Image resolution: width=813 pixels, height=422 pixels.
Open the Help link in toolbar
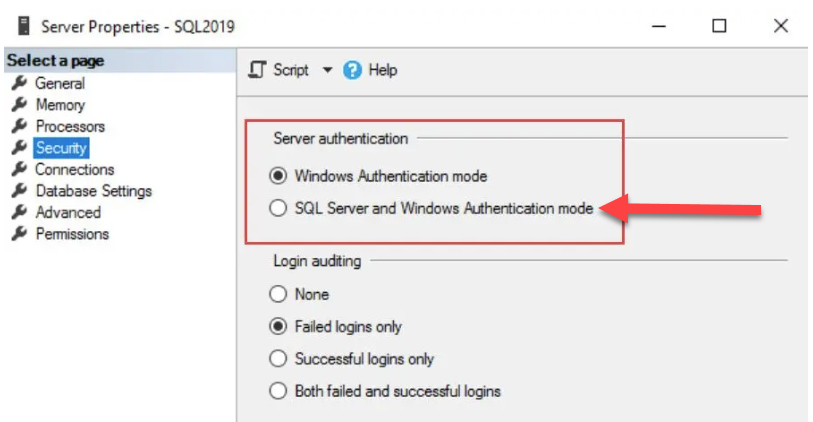point(382,70)
